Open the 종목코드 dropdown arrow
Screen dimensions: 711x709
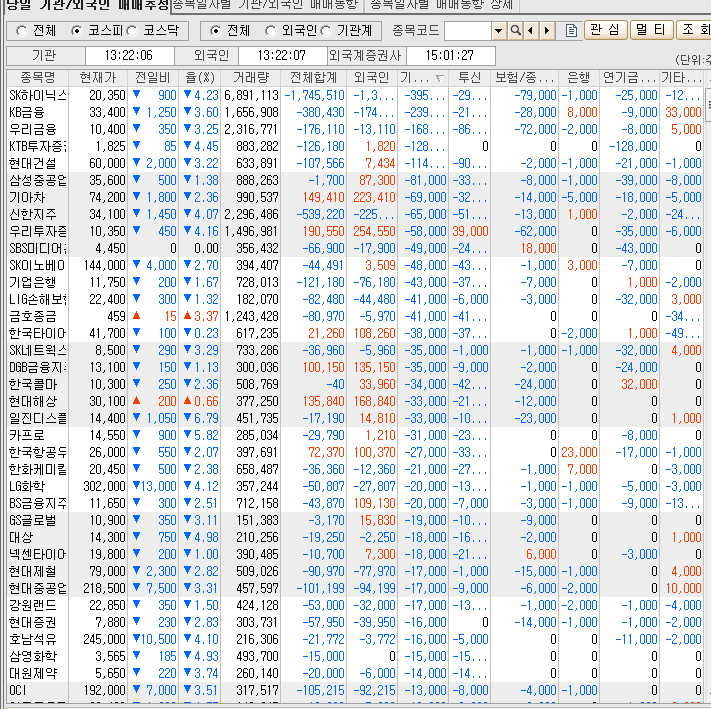click(498, 31)
